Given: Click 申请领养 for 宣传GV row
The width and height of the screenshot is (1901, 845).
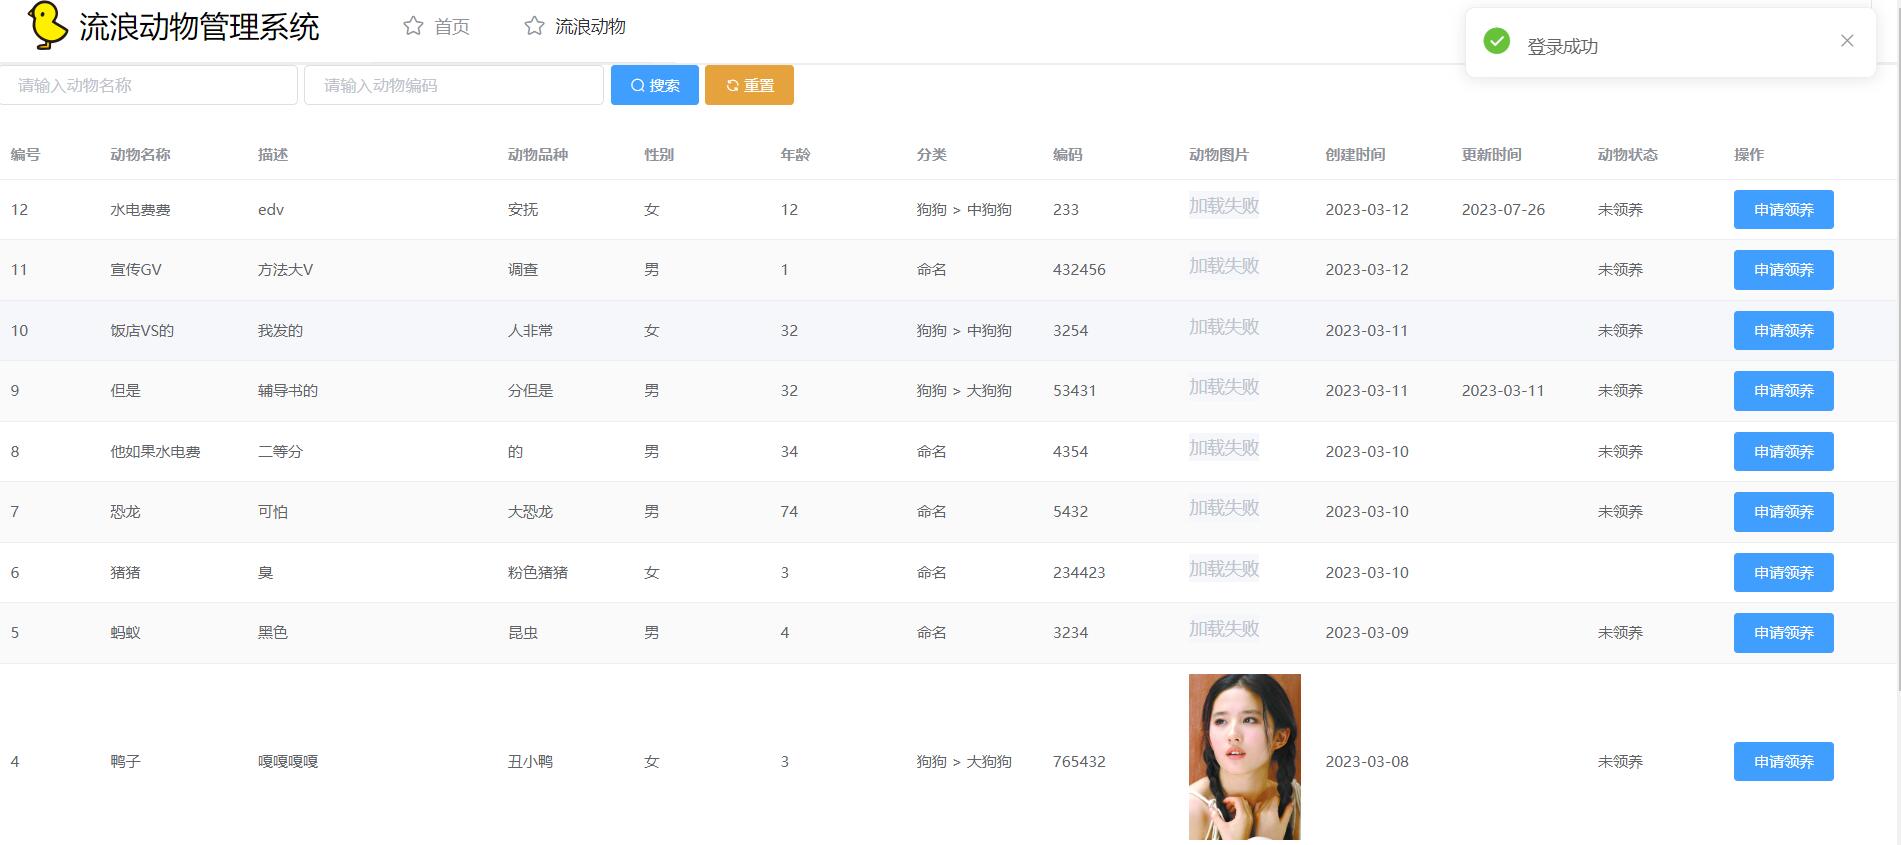Looking at the screenshot, I should [1783, 270].
